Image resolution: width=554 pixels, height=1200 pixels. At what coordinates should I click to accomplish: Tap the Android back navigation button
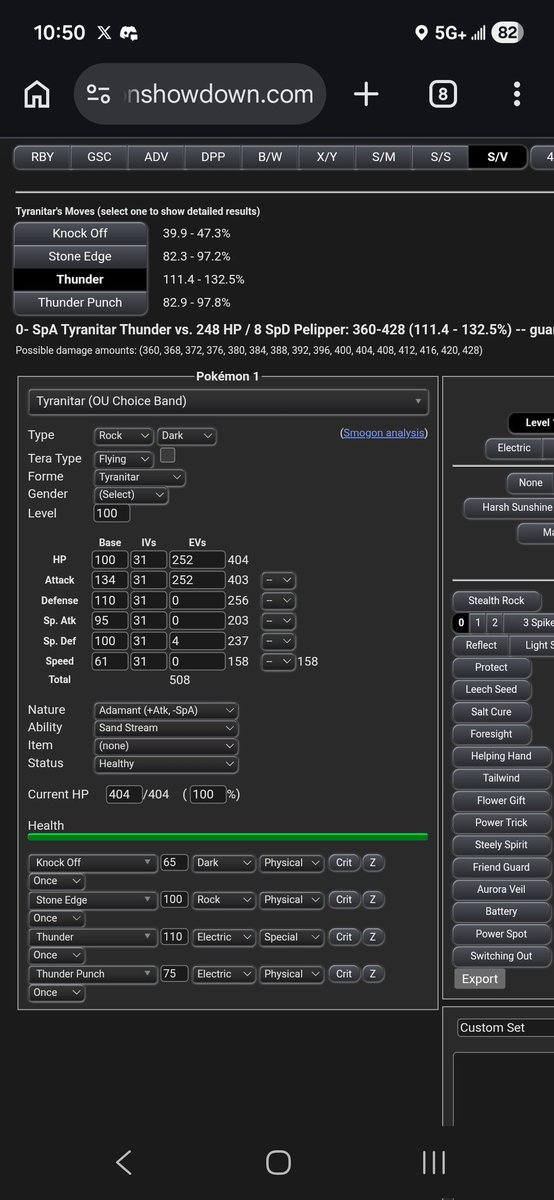coord(124,1161)
